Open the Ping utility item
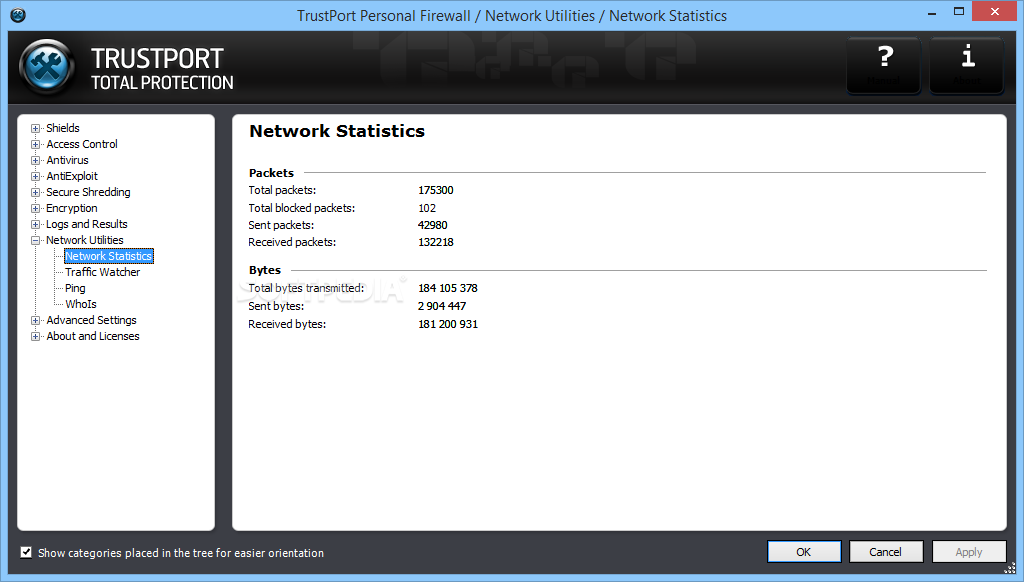Image resolution: width=1024 pixels, height=582 pixels. 75,288
